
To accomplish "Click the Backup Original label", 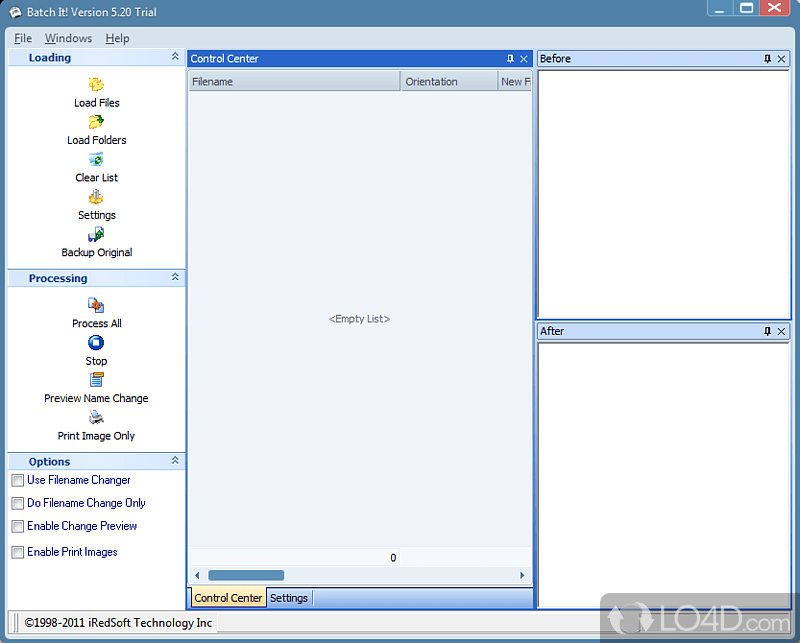I will pyautogui.click(x=96, y=253).
